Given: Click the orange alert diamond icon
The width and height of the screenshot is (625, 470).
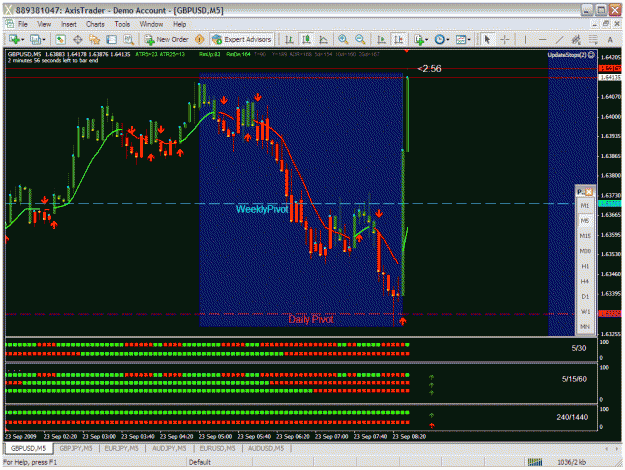Looking at the screenshot, I should point(199,39).
